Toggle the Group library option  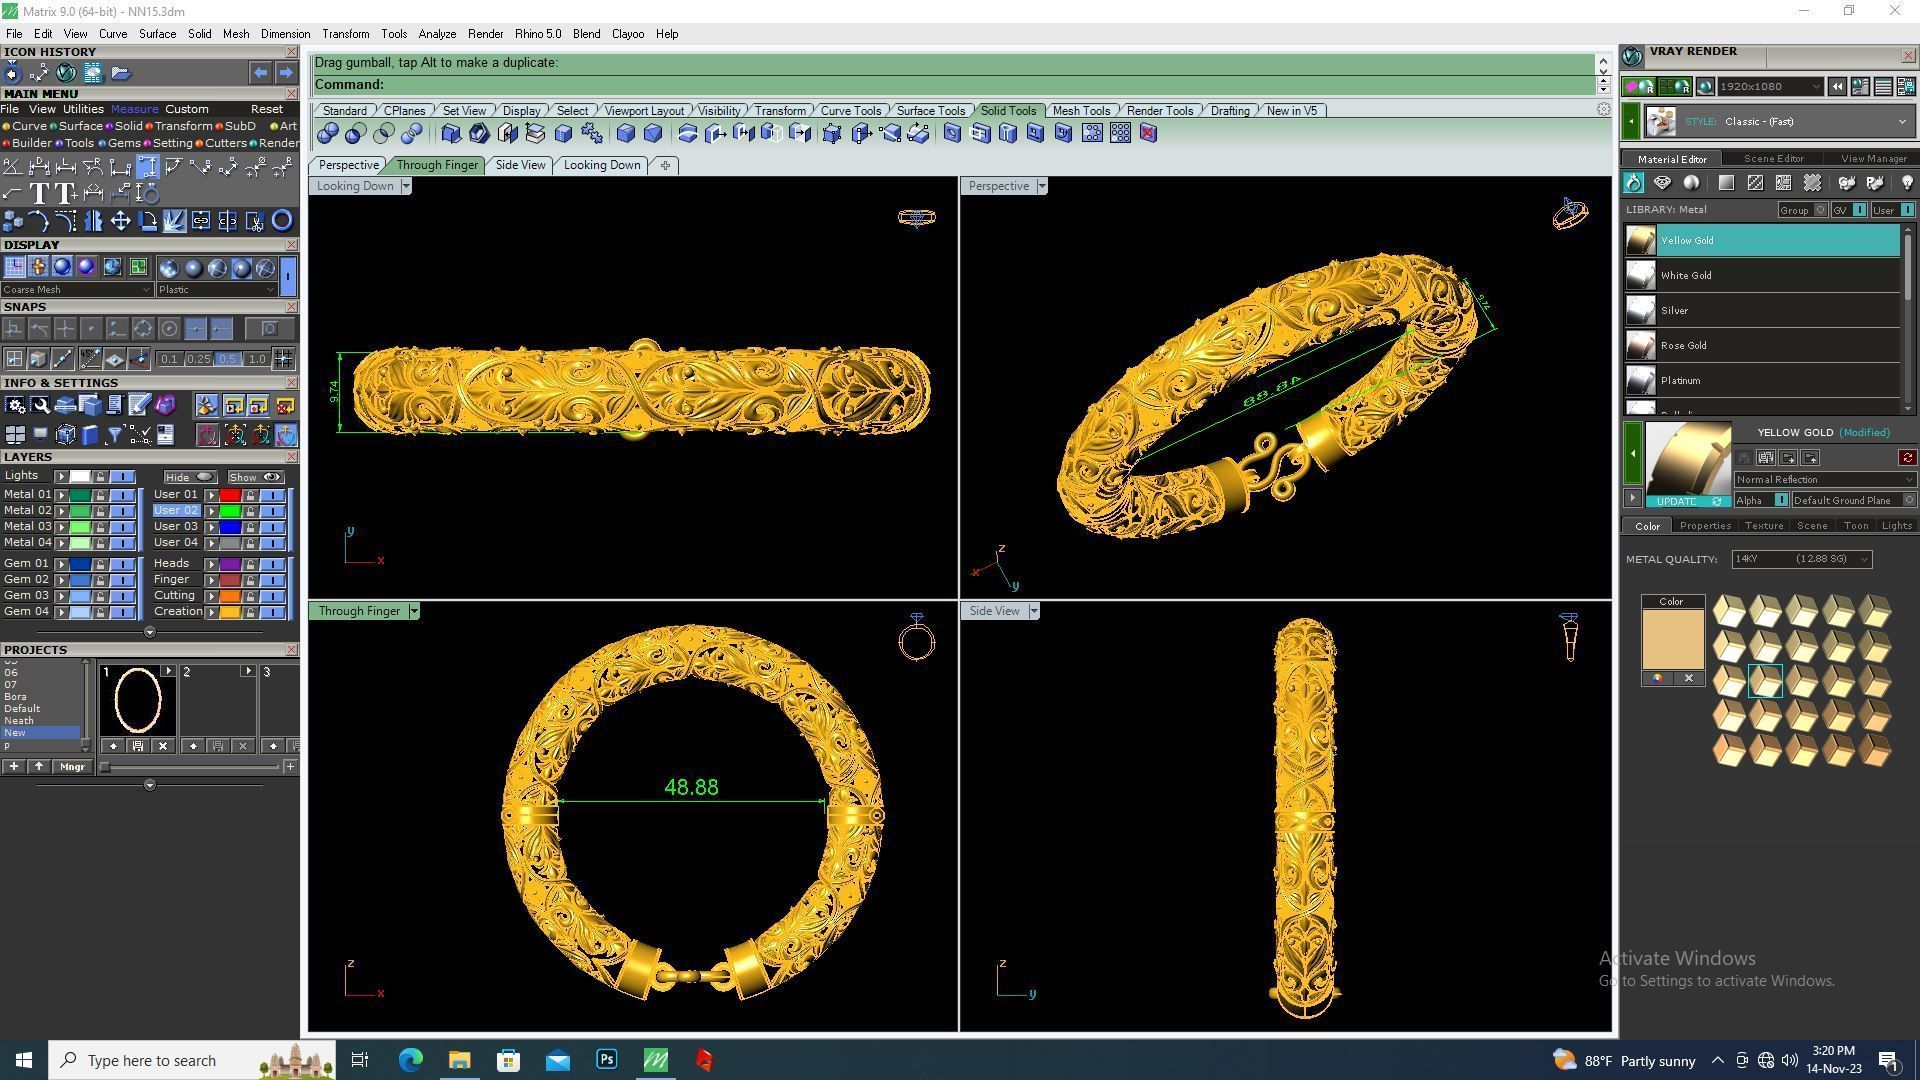tap(1803, 210)
